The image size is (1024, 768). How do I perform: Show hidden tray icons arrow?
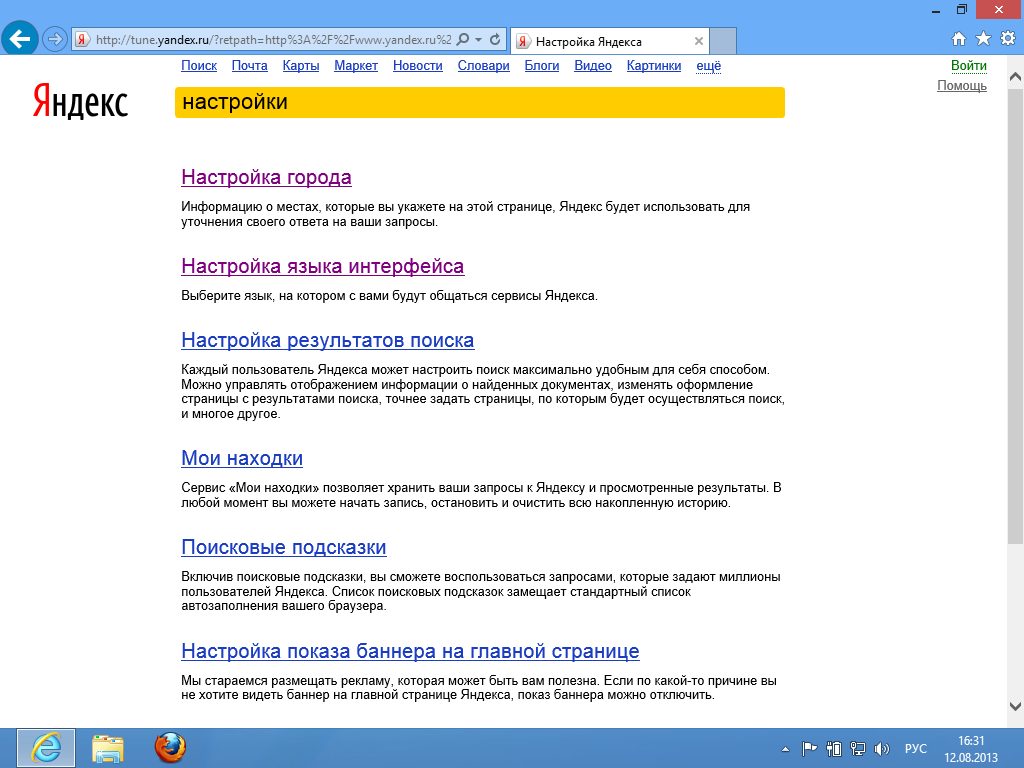786,749
